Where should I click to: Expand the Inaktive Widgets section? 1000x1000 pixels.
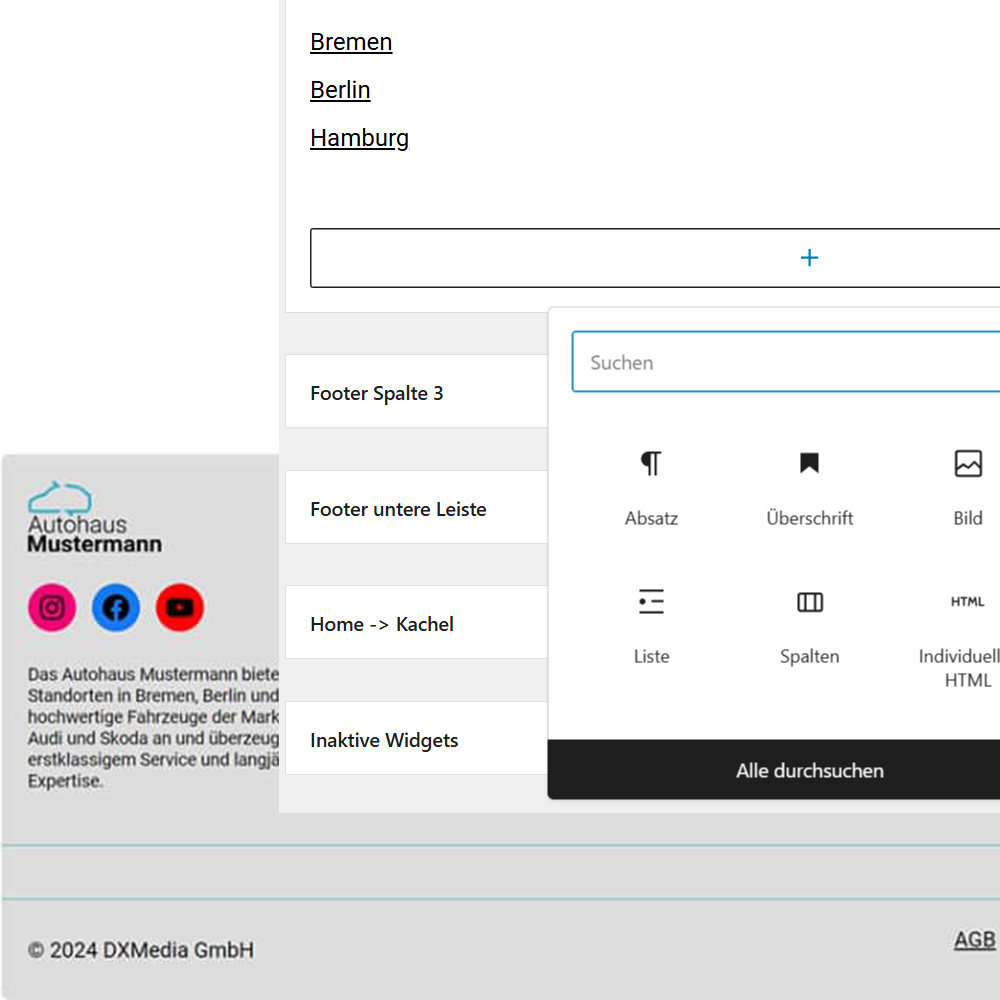(x=415, y=740)
